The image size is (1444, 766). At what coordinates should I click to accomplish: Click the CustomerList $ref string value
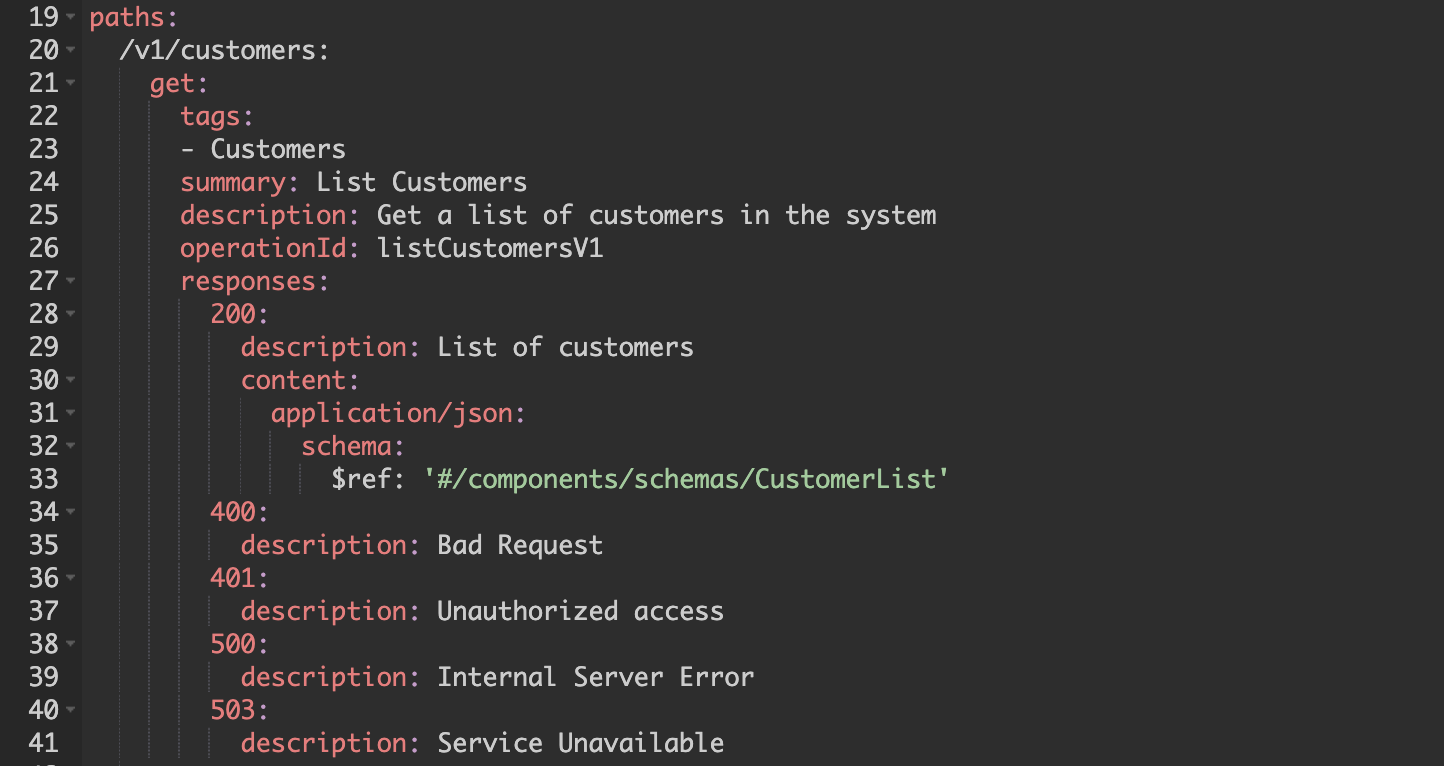pyautogui.click(x=686, y=479)
